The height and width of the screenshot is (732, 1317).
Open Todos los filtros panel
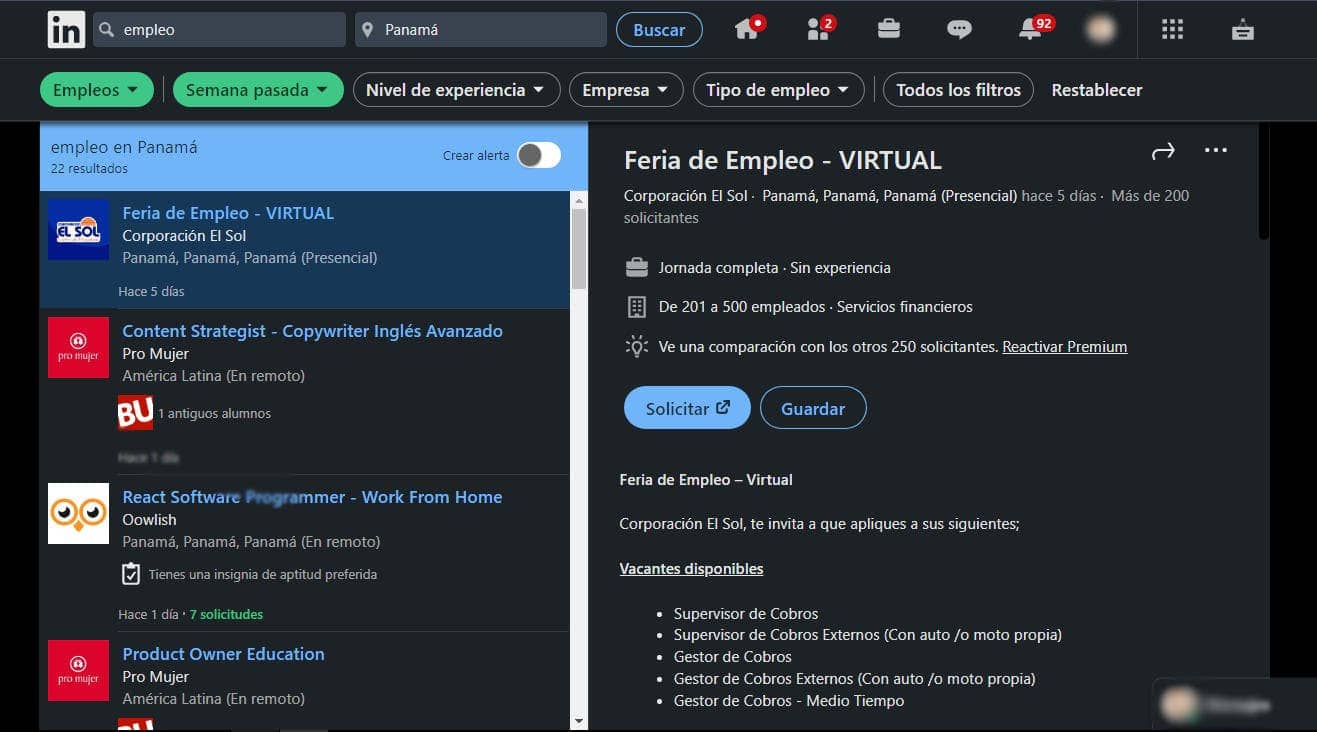pyautogui.click(x=958, y=90)
